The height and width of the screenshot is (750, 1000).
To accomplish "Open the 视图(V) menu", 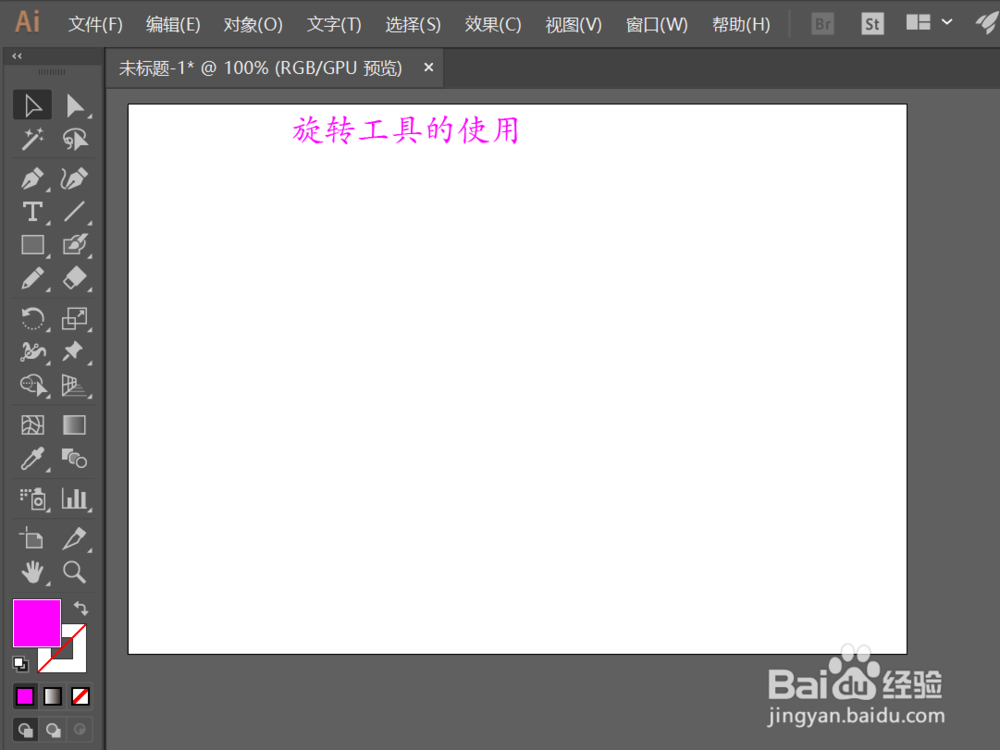I will pos(573,24).
